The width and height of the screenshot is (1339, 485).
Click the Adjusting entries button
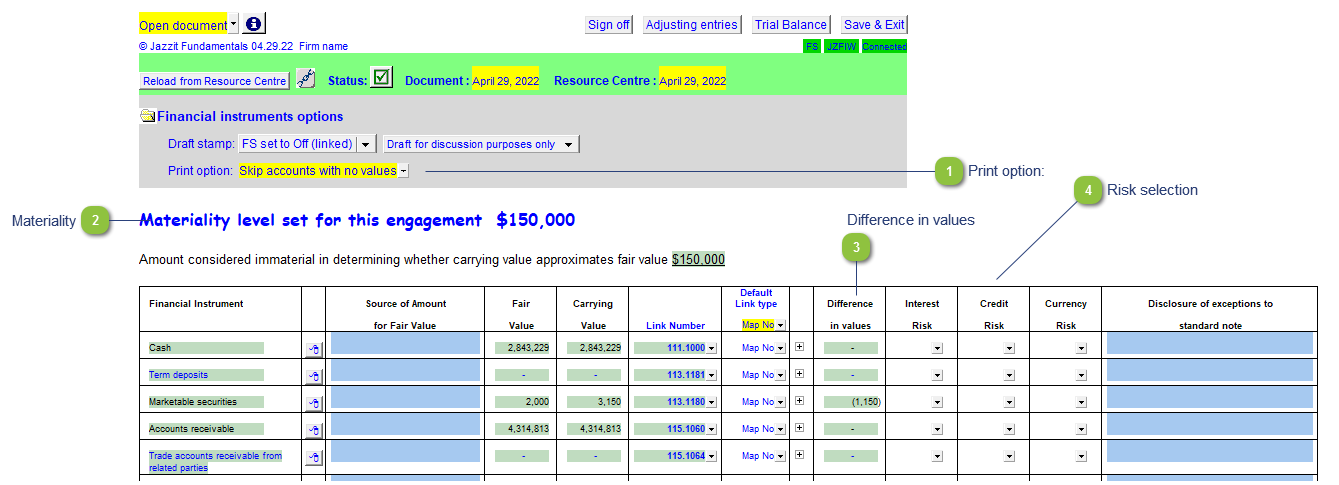(691, 25)
